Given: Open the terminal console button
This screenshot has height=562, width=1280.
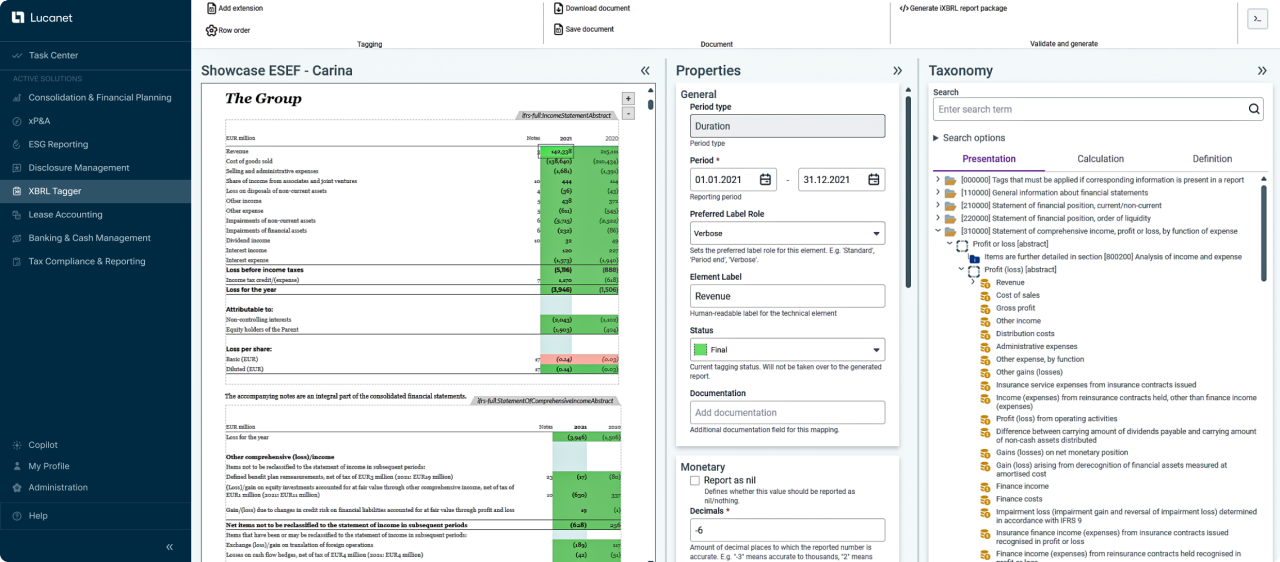Looking at the screenshot, I should tap(1257, 19).
